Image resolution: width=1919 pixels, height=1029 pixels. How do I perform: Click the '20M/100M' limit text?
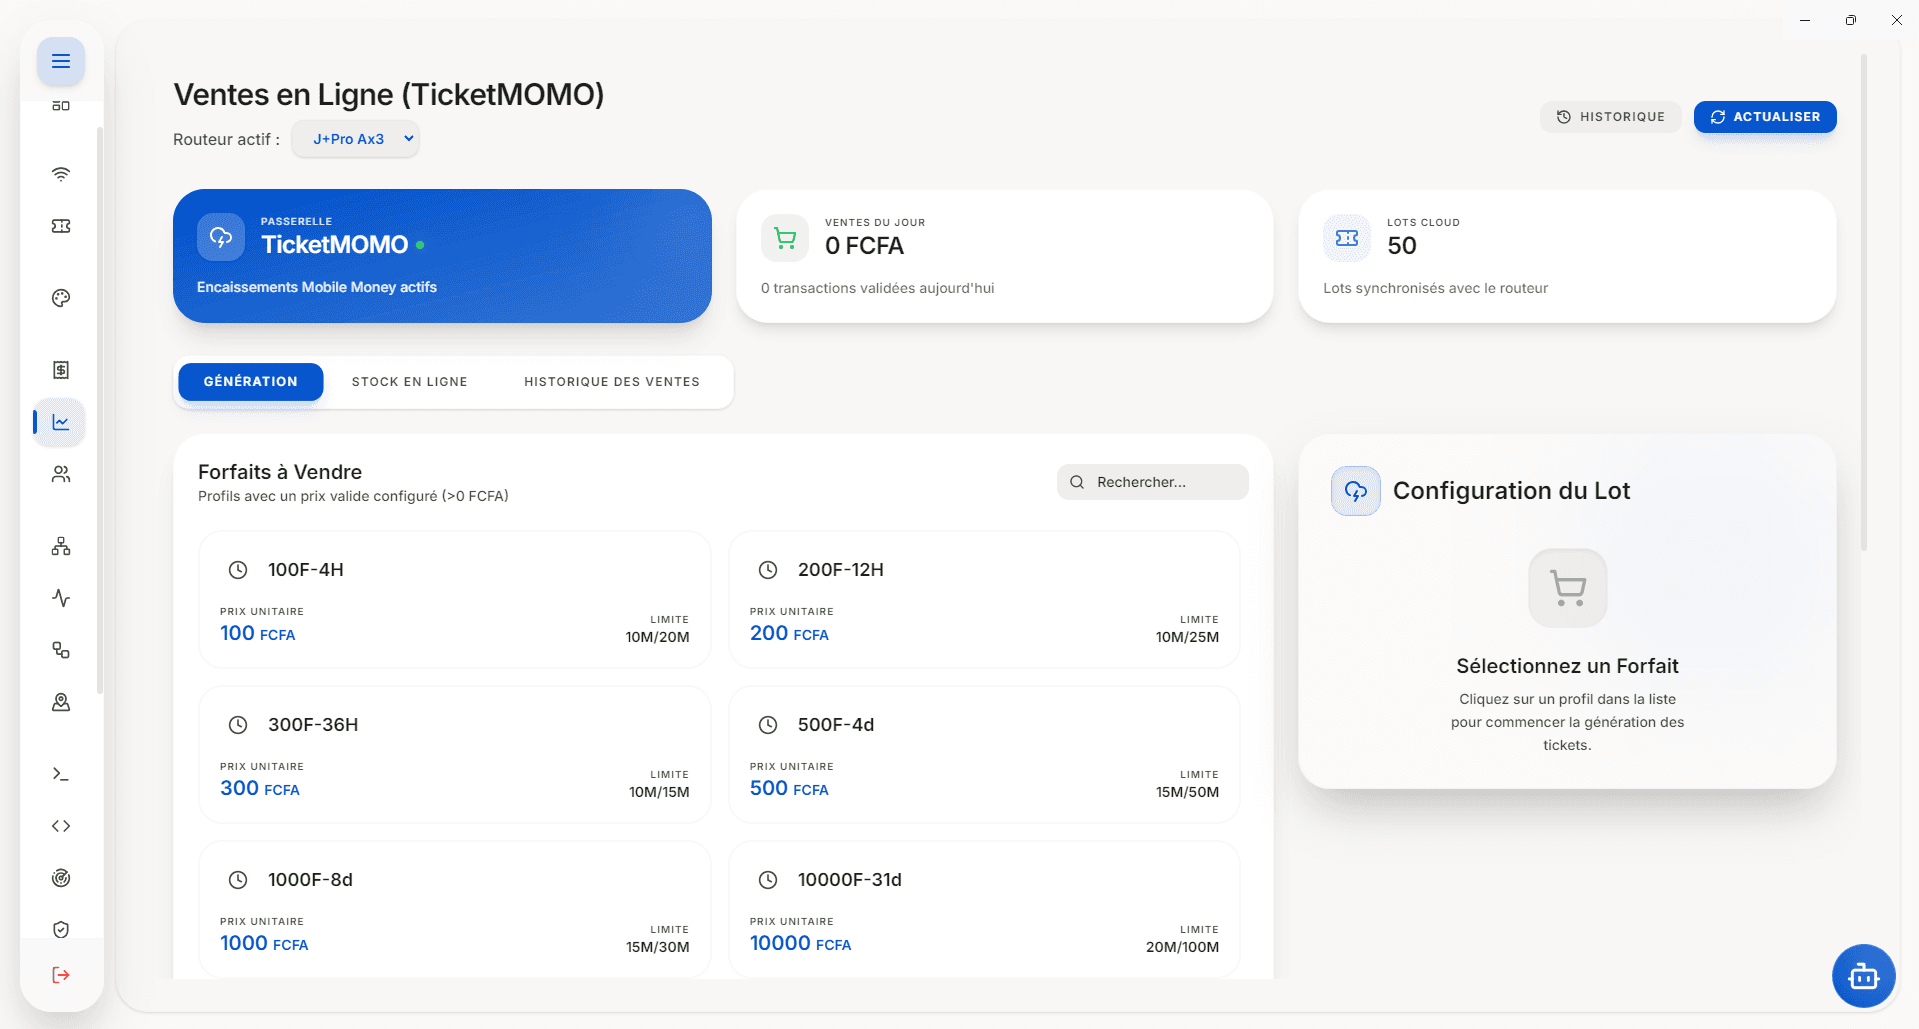point(1183,947)
